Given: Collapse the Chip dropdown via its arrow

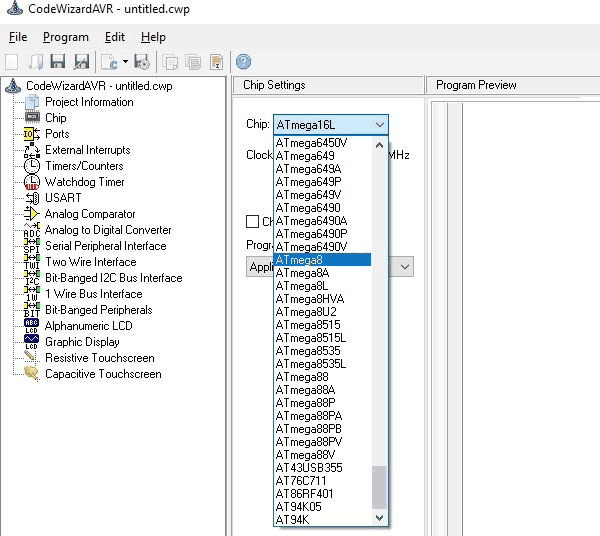Looking at the screenshot, I should tap(379, 125).
